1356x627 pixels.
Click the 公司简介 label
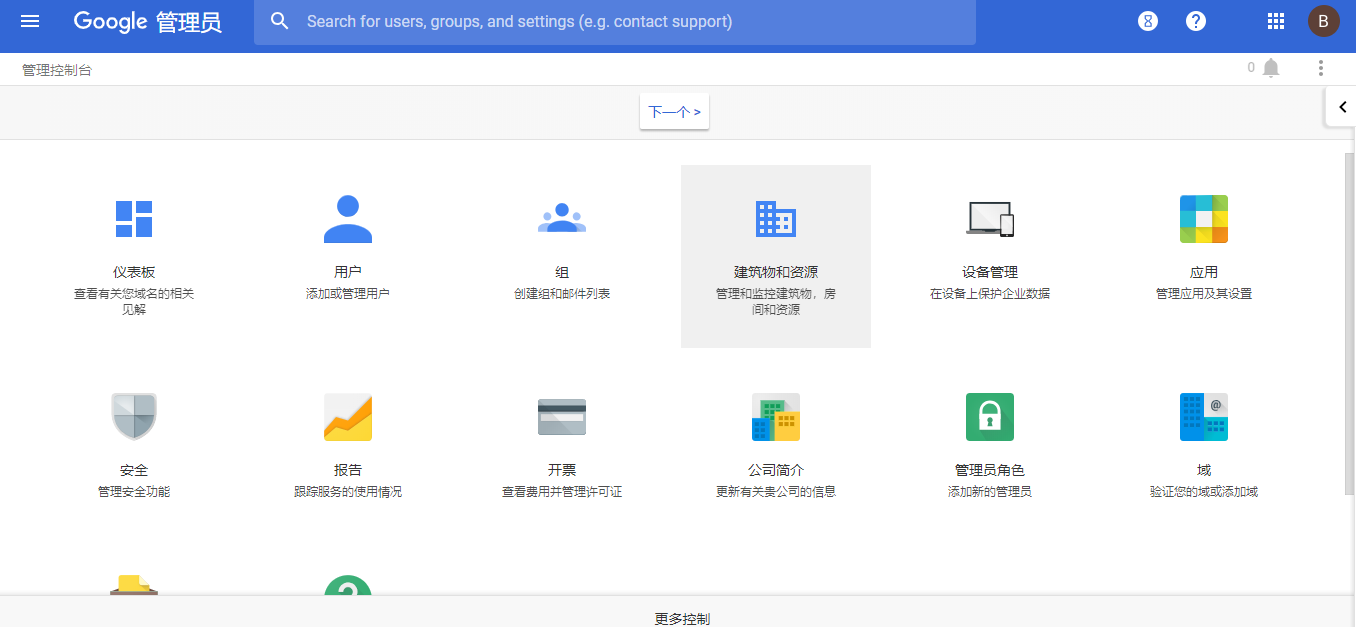pos(776,470)
